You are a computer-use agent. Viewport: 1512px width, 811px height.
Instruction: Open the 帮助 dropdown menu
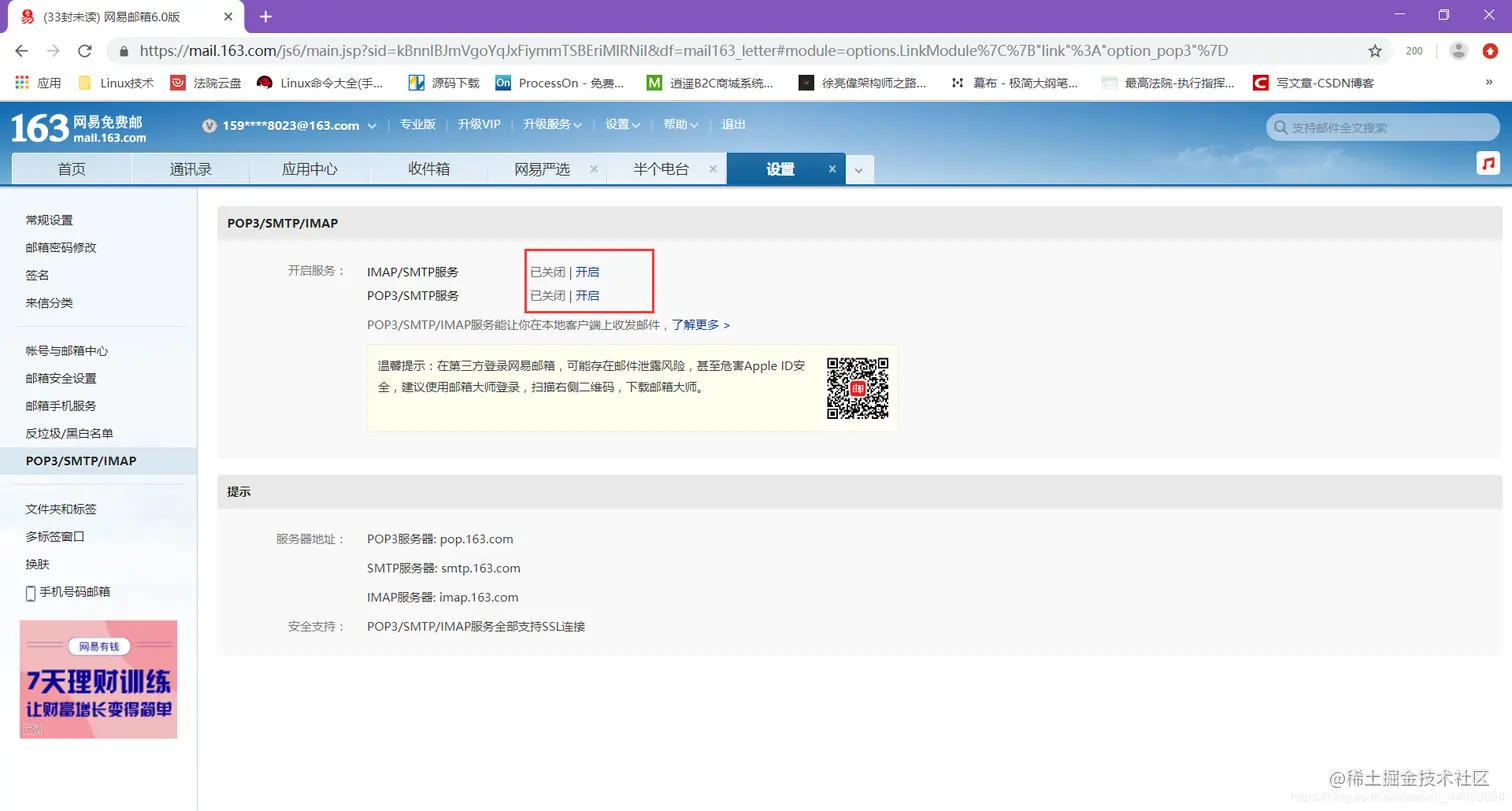(x=681, y=125)
